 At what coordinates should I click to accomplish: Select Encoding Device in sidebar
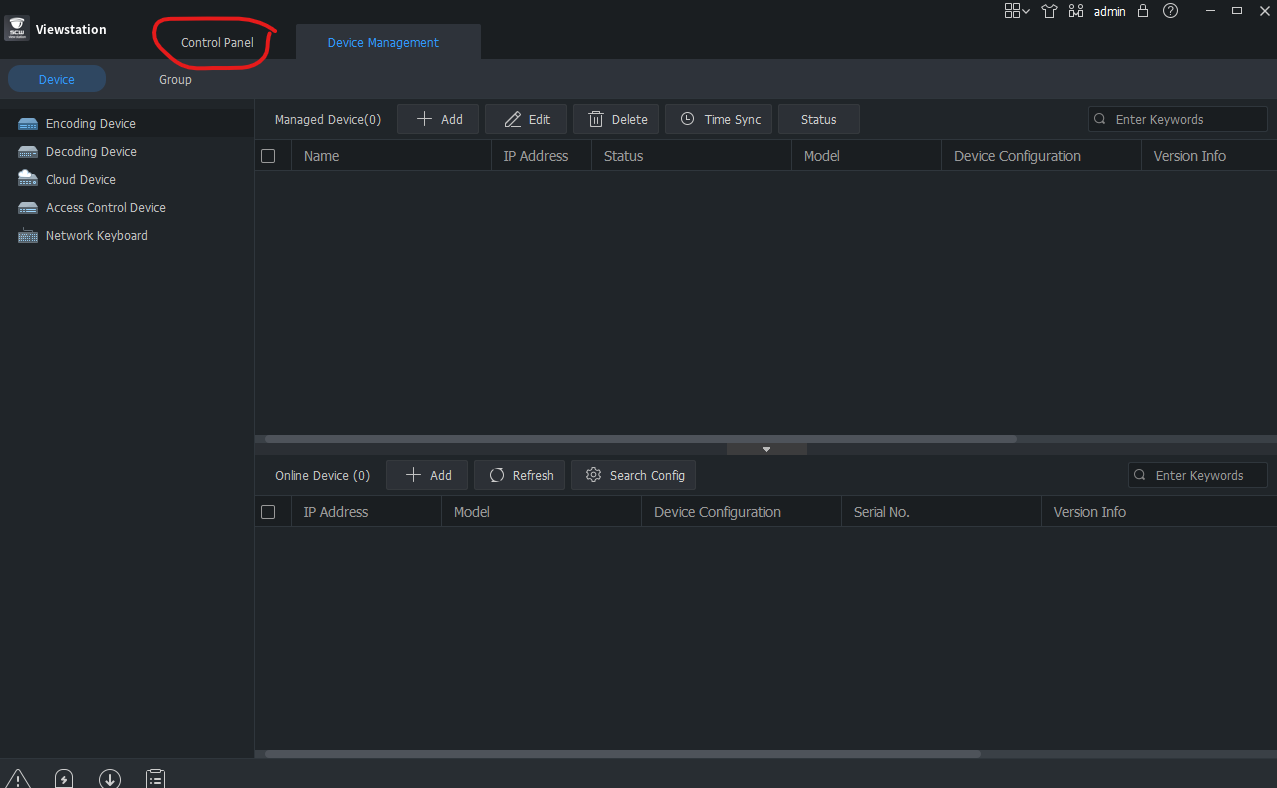tap(127, 124)
